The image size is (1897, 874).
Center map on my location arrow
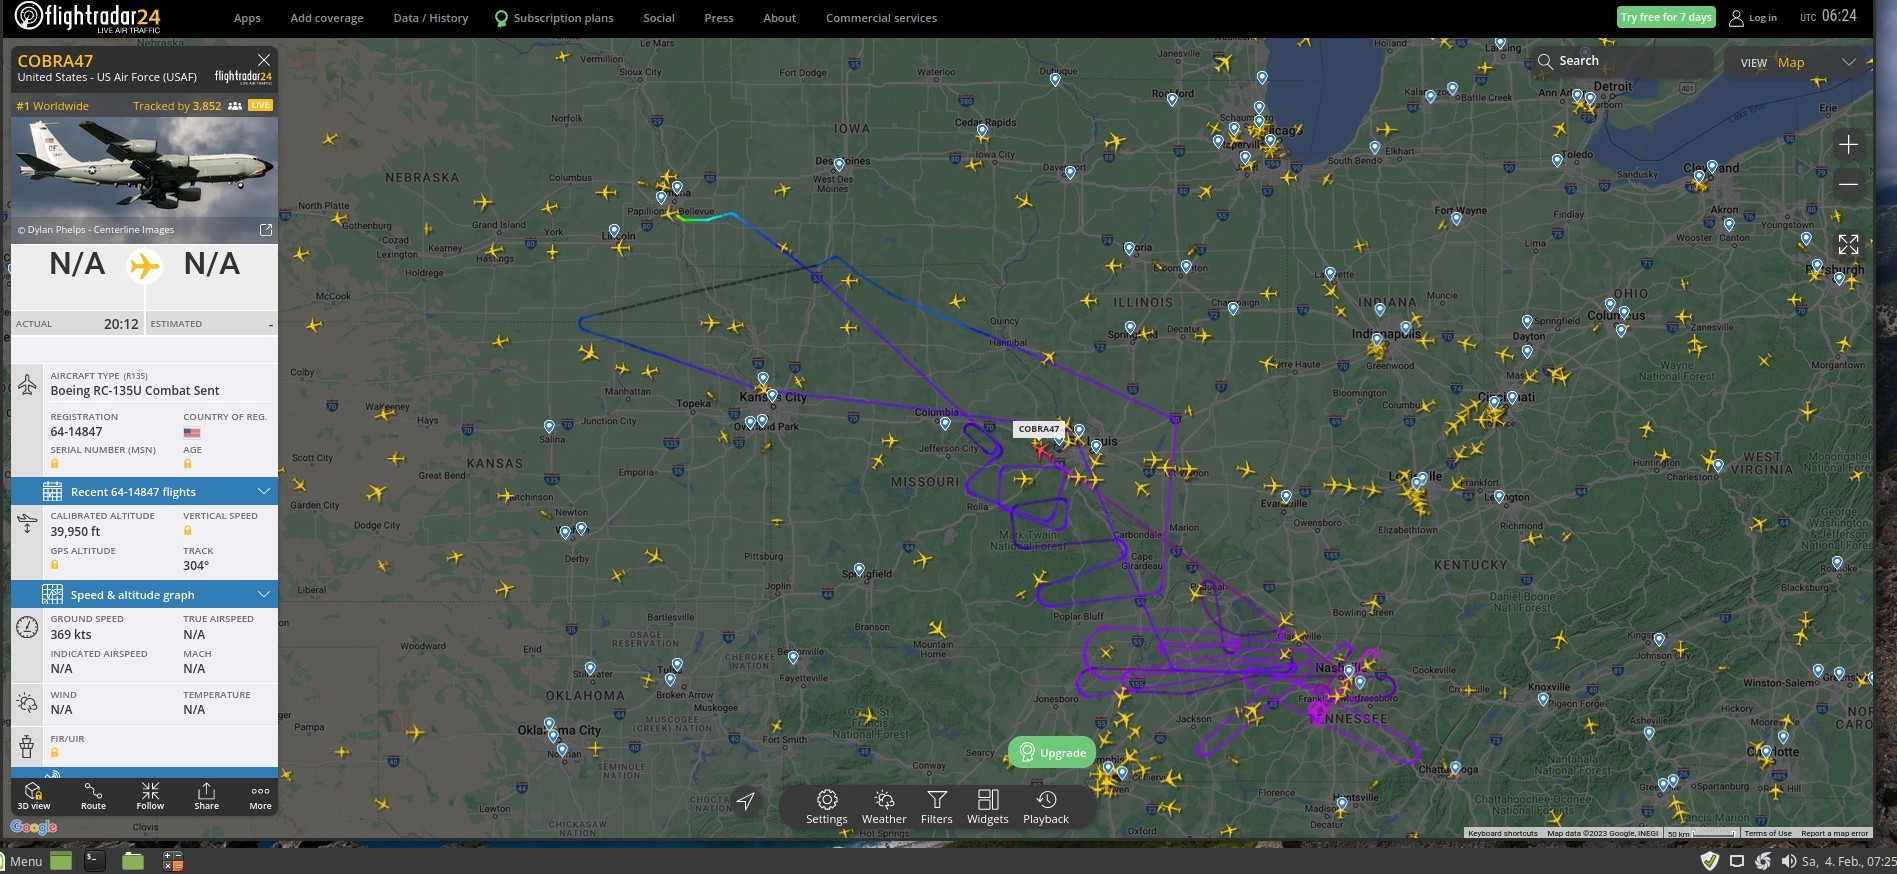pyautogui.click(x=746, y=801)
